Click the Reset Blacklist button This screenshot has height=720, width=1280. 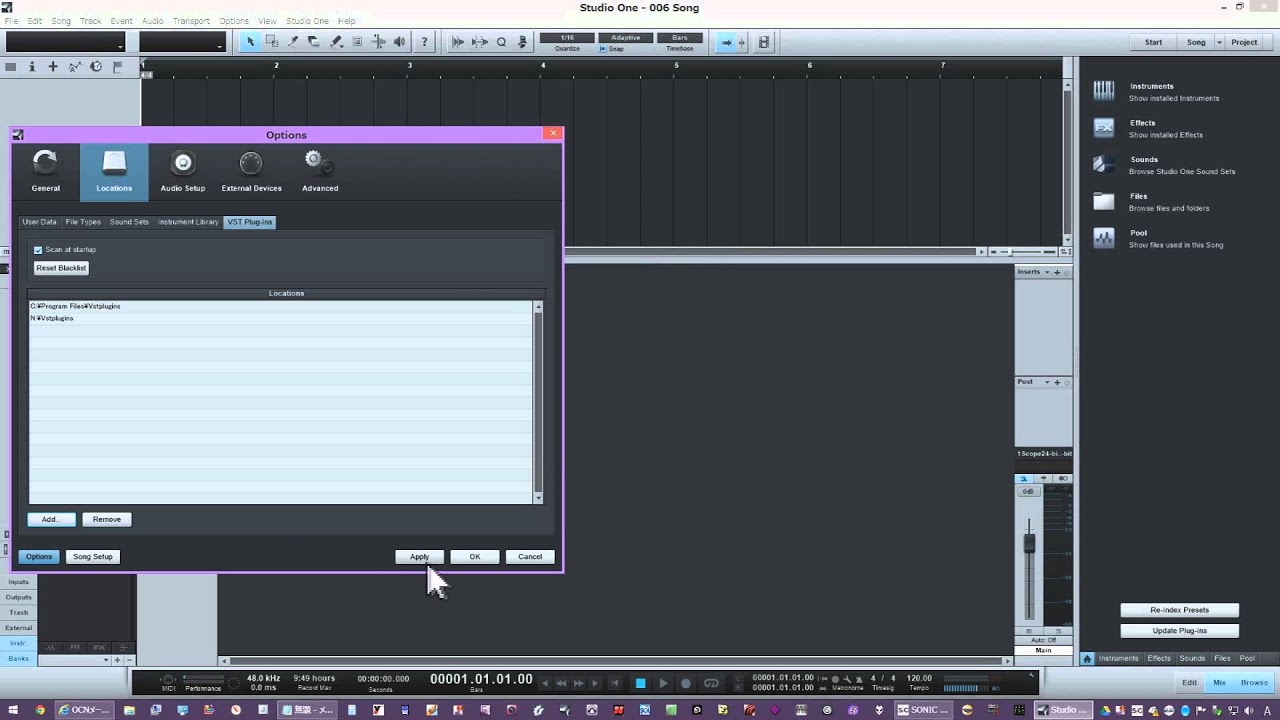click(61, 268)
